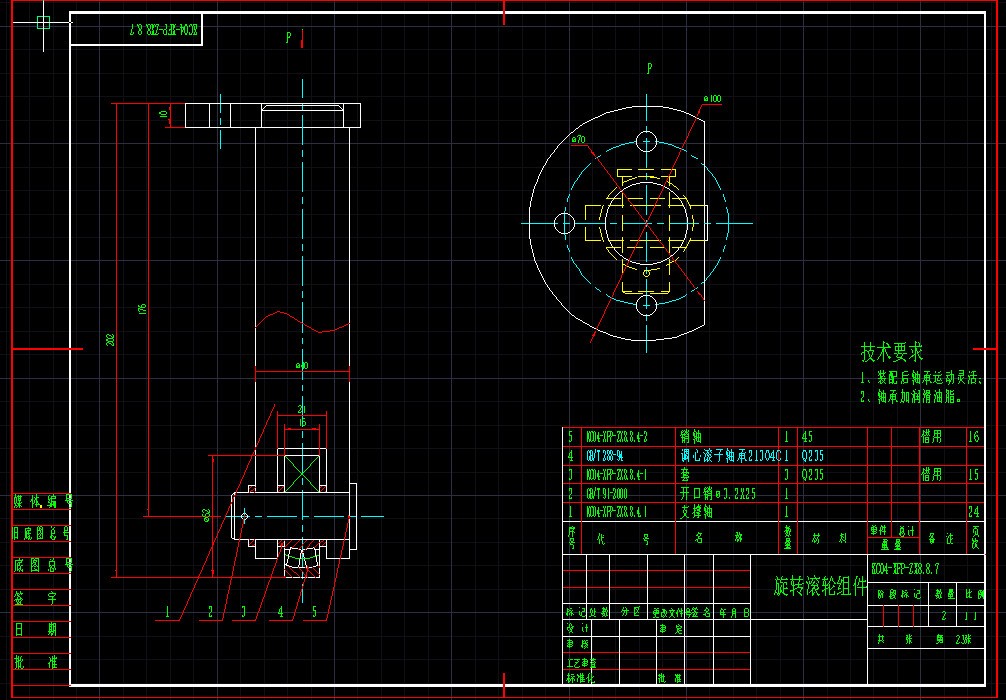
Task: Click the 设计 cell in title block
Action: click(x=577, y=628)
